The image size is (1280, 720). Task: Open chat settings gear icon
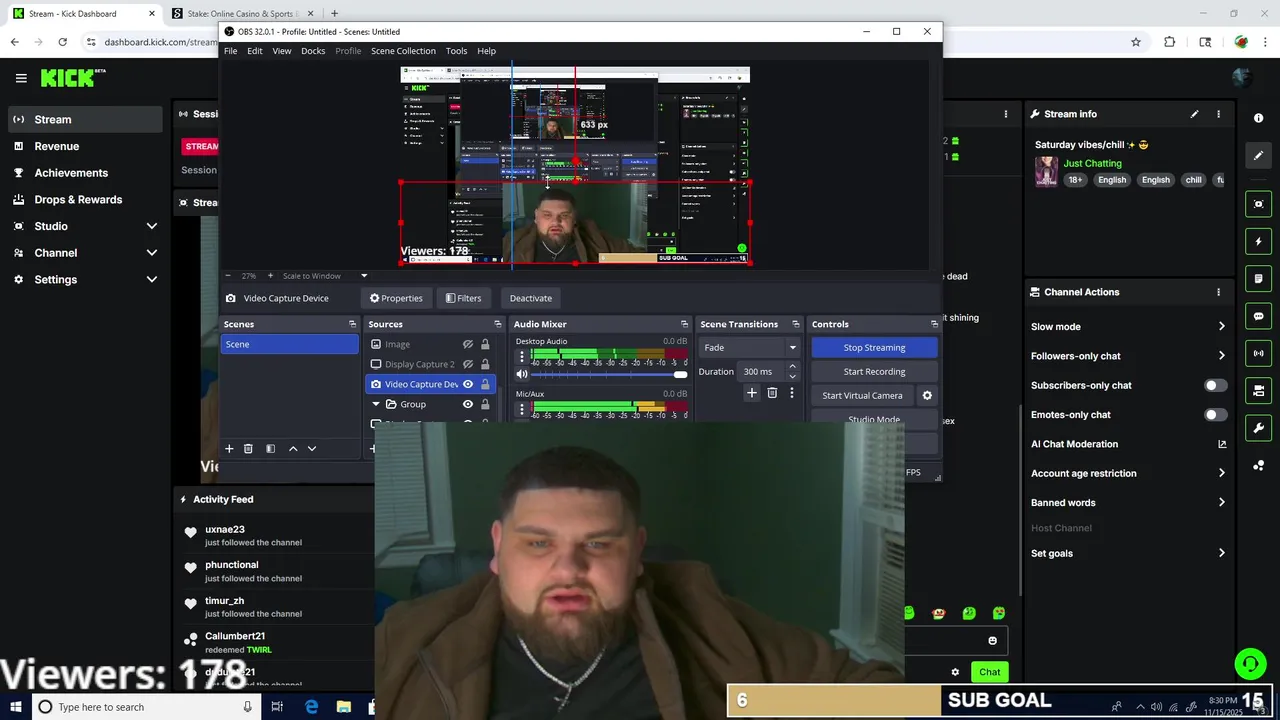coord(955,672)
